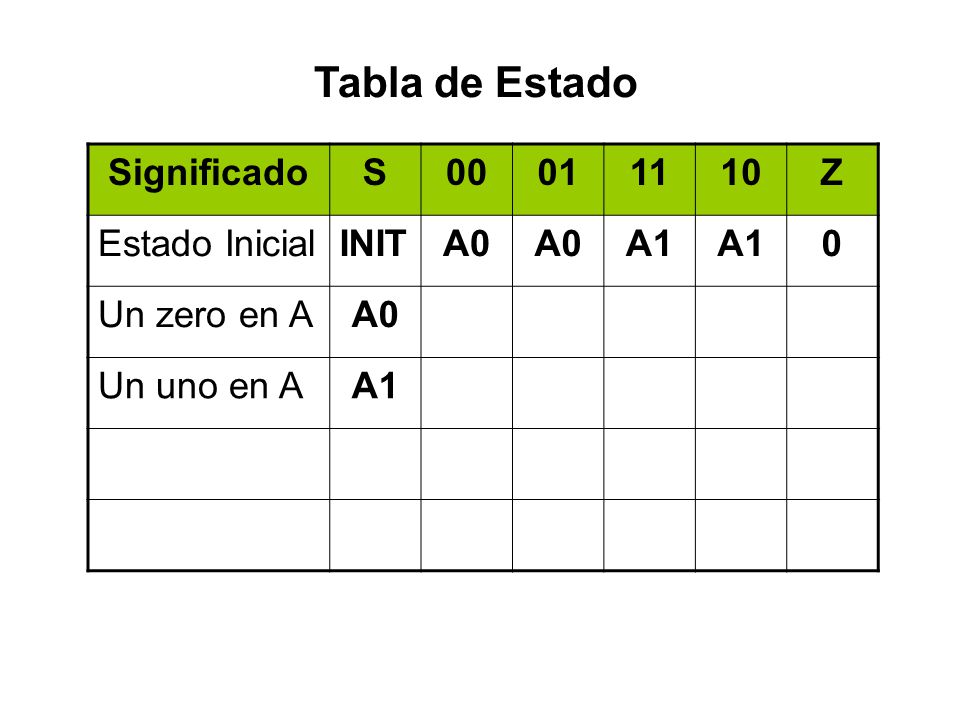Select the 'Un uno en A' cell
The width and height of the screenshot is (960, 720).
tap(209, 393)
